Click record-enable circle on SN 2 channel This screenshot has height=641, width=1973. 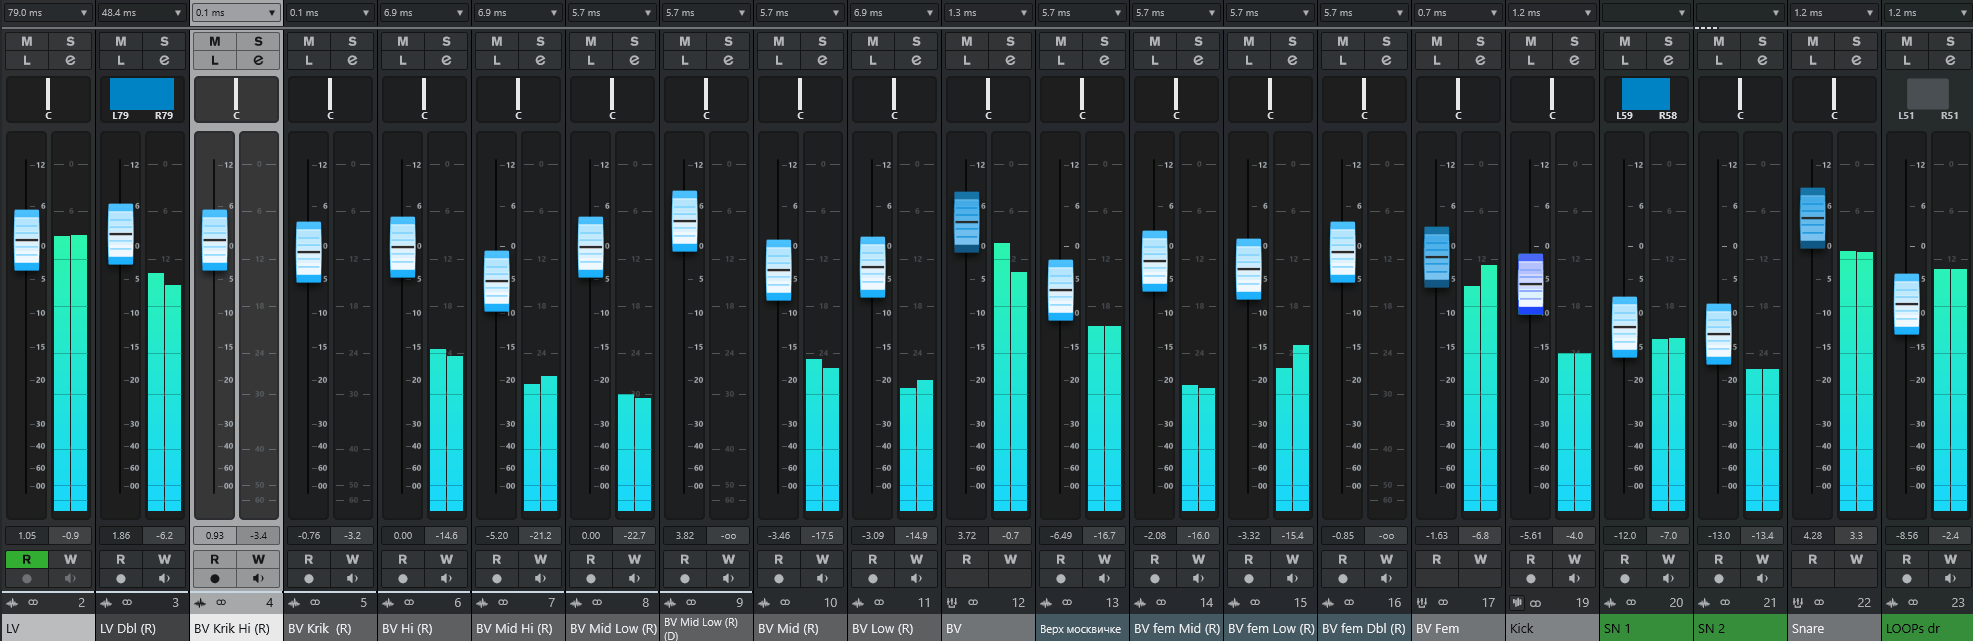click(1719, 578)
